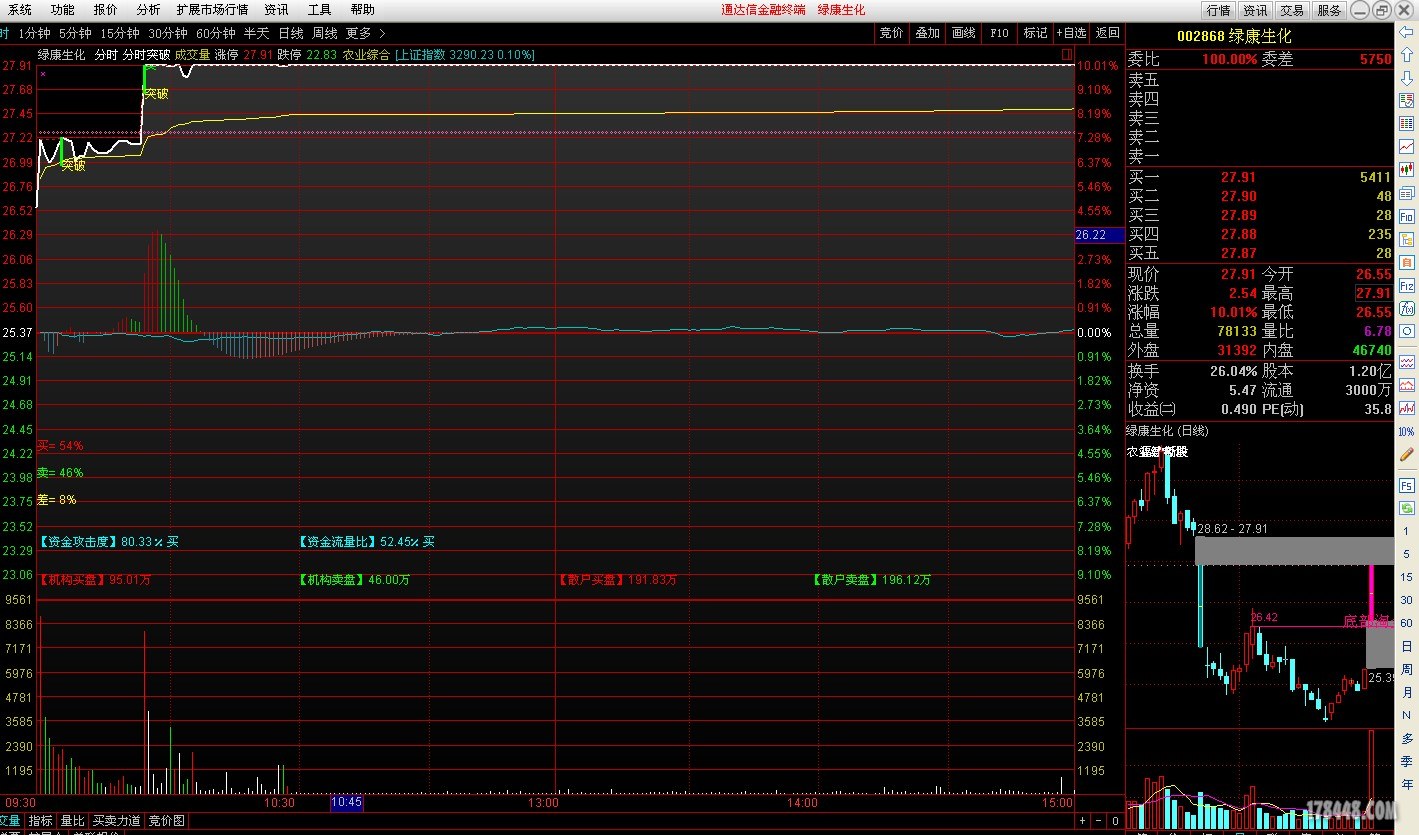The height and width of the screenshot is (835, 1419).
Task: Expand the 更多 periods dropdown
Action: click(366, 33)
